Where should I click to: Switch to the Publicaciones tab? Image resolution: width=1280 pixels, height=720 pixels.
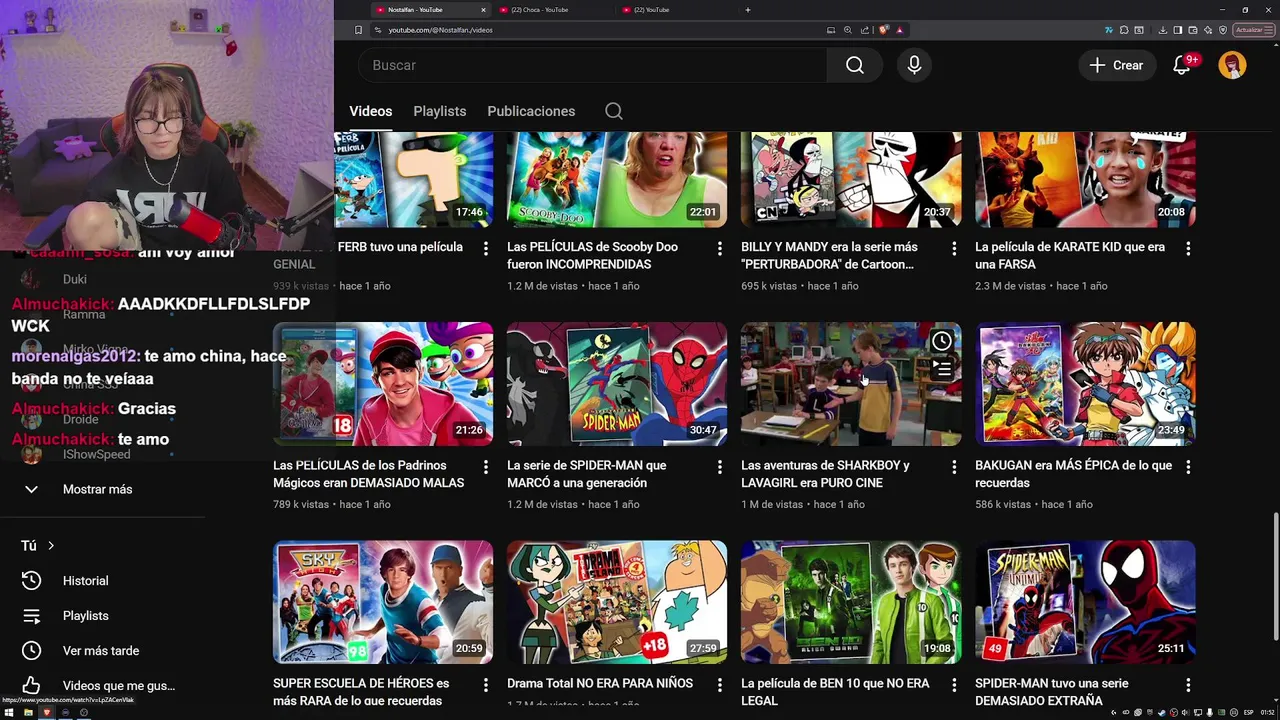531,111
